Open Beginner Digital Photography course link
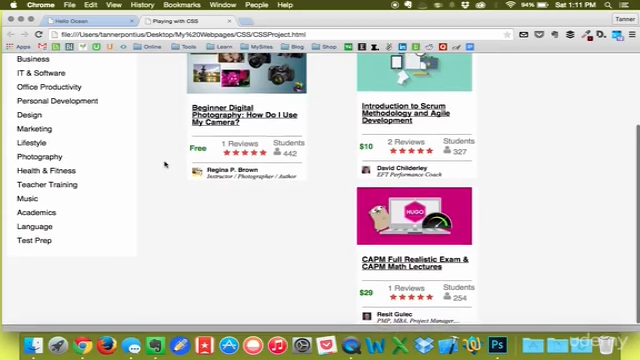Screen dimensions: 640x360 [244, 115]
